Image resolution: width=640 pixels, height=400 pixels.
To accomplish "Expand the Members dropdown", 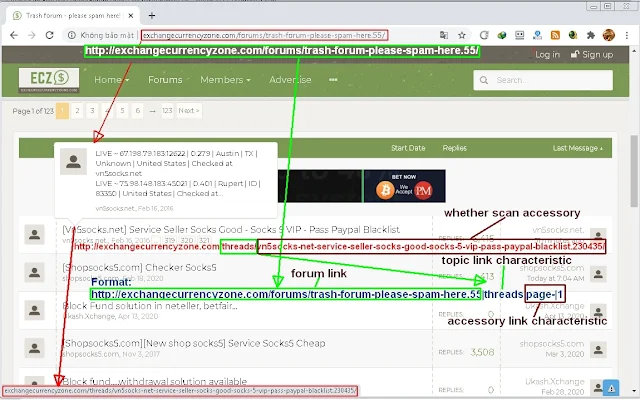I will pyautogui.click(x=225, y=80).
